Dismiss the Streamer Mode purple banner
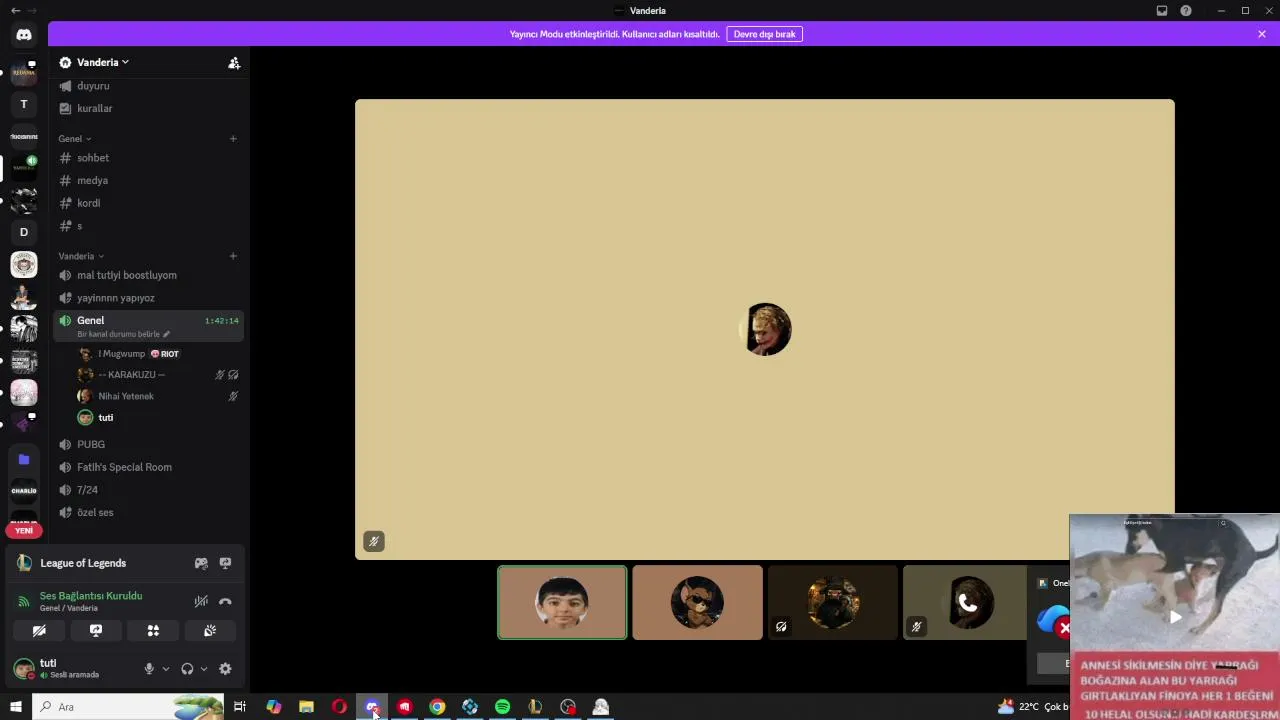The height and width of the screenshot is (720, 1280). pyautogui.click(x=1262, y=34)
